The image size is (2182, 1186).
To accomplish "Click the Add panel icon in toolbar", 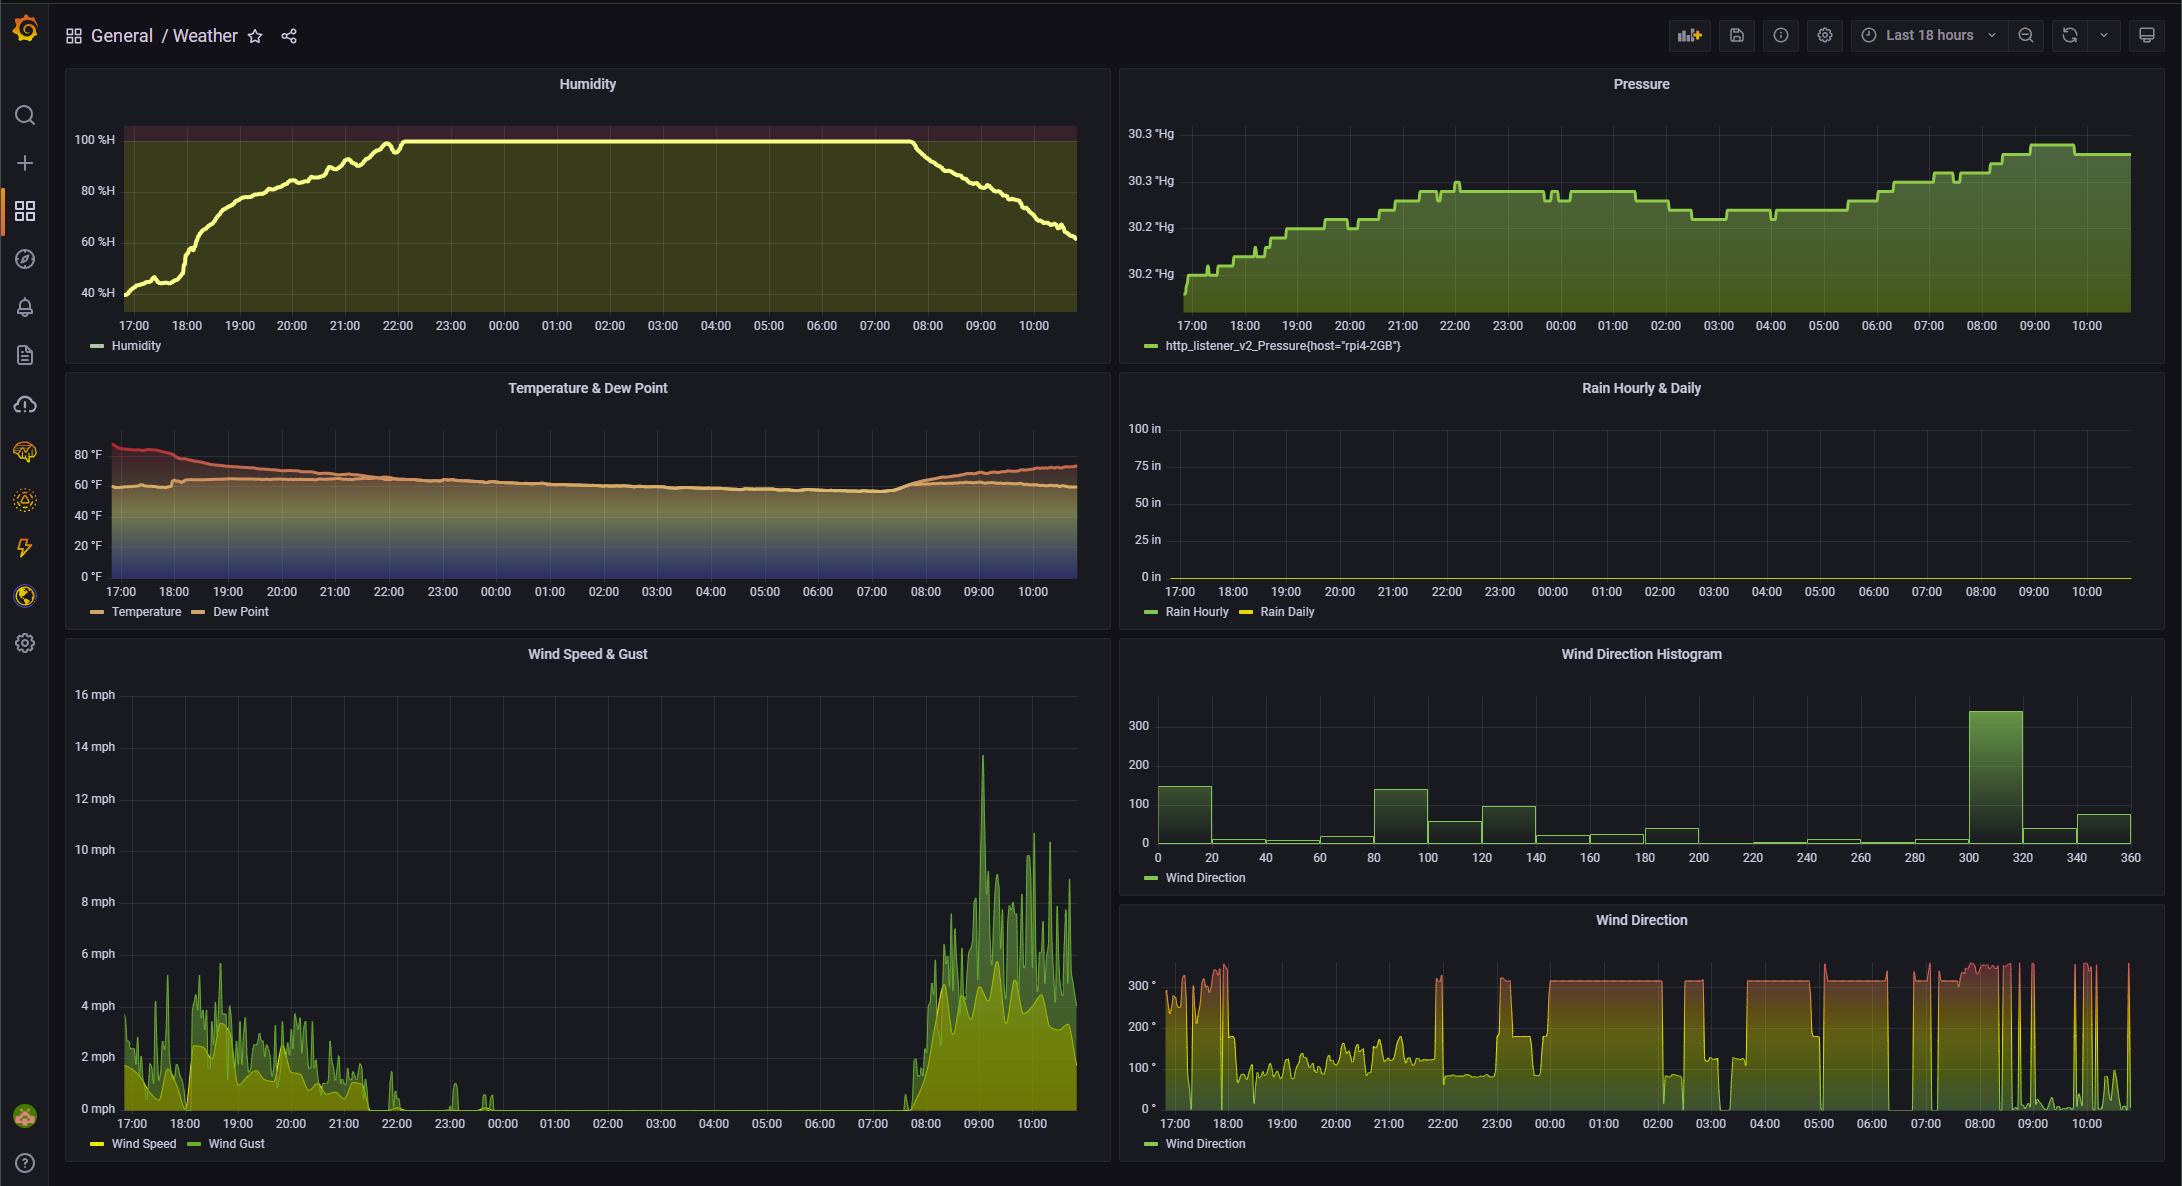I will coord(1689,35).
